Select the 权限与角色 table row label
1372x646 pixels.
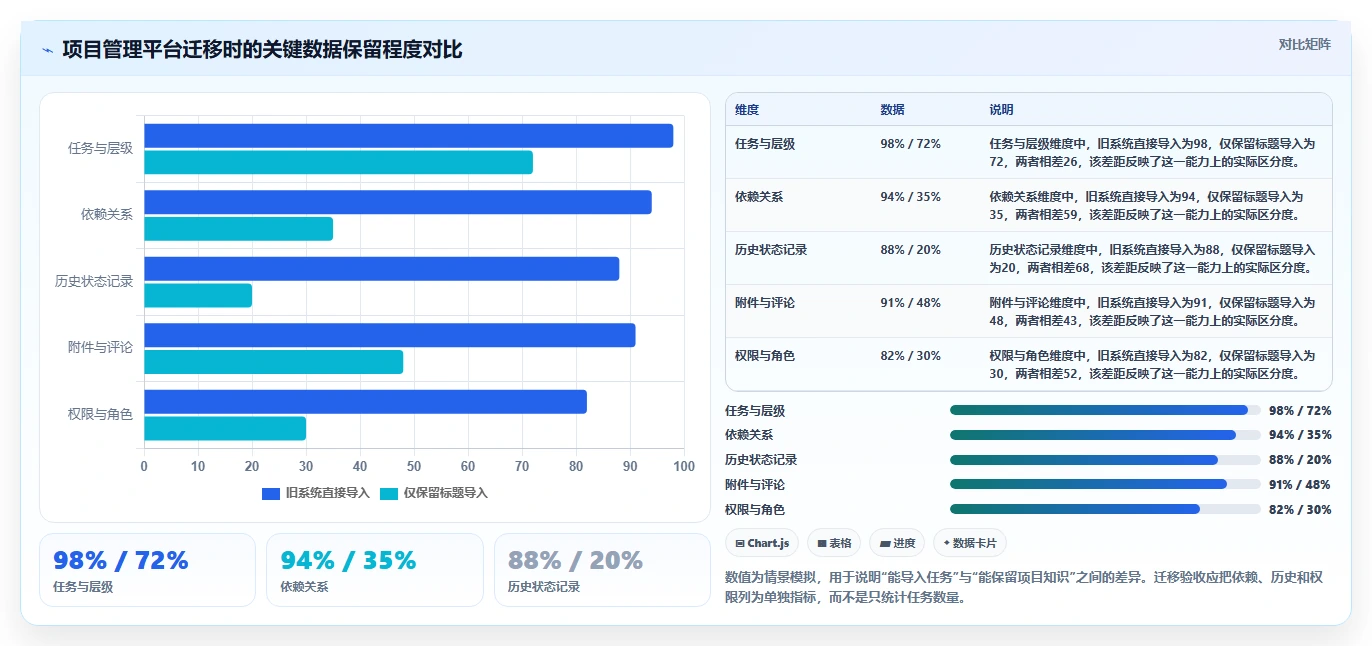765,355
